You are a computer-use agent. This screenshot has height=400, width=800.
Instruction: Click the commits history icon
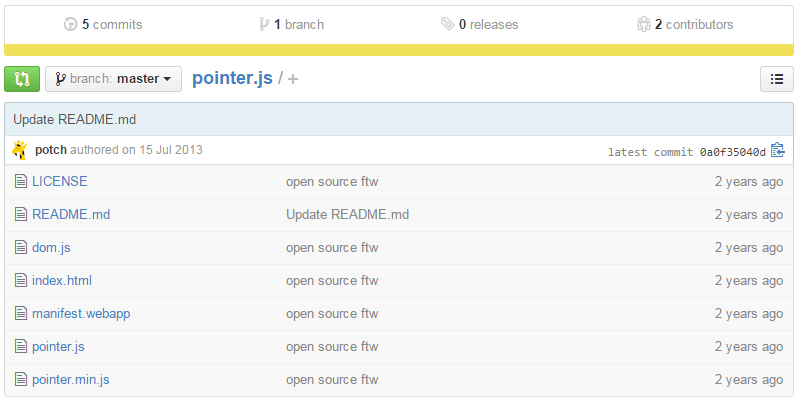(70, 24)
